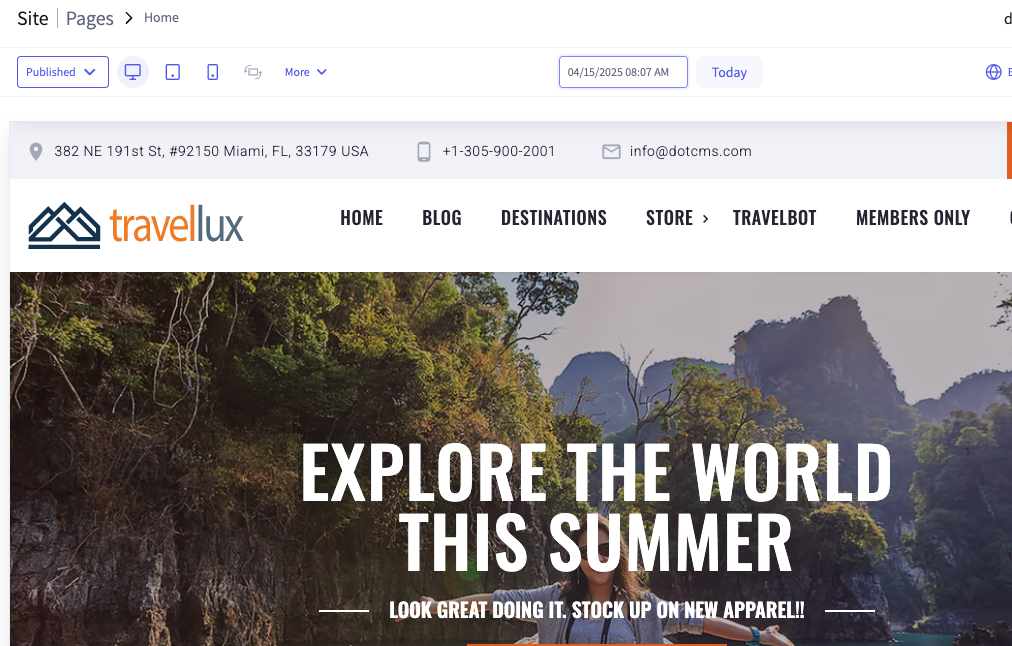Click the globe language icon
The image size is (1012, 646).
pos(993,72)
